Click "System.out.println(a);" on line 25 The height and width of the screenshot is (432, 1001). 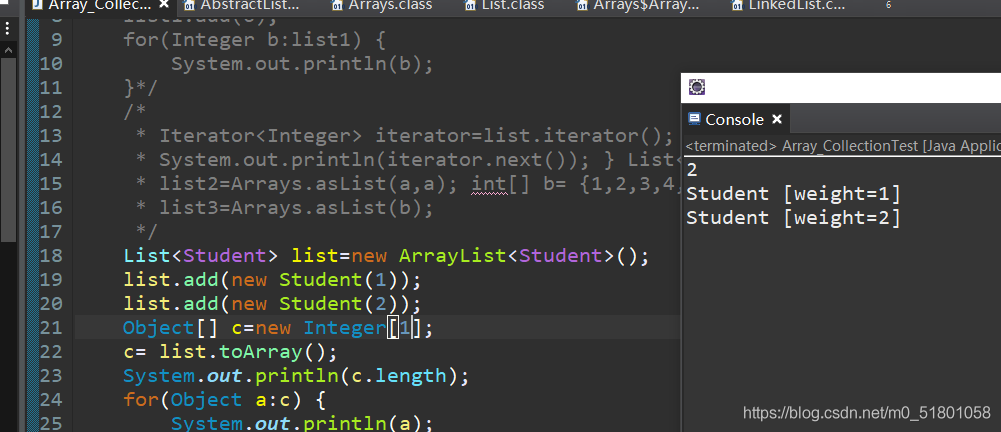tap(302, 424)
